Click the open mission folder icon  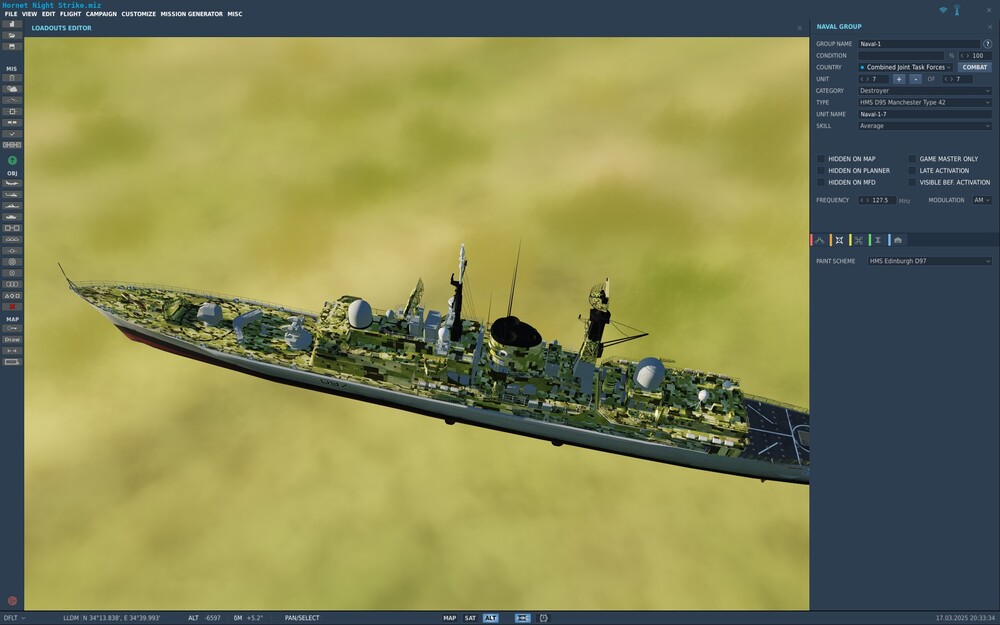pyautogui.click(x=12, y=35)
